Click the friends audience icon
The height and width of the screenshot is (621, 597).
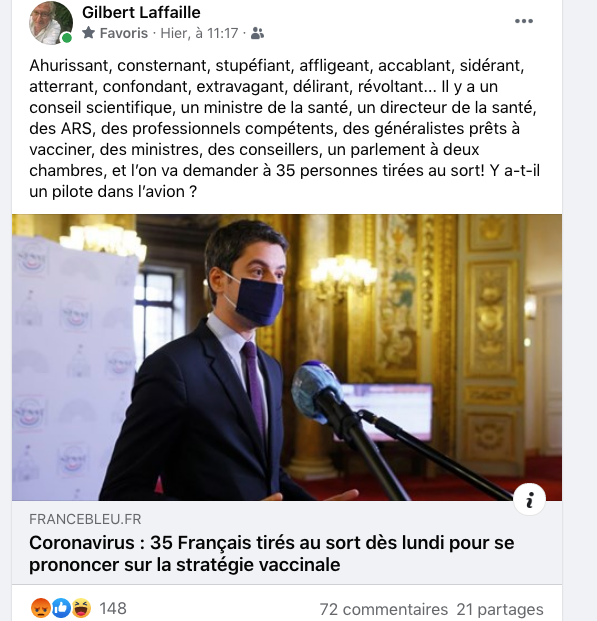(x=257, y=33)
